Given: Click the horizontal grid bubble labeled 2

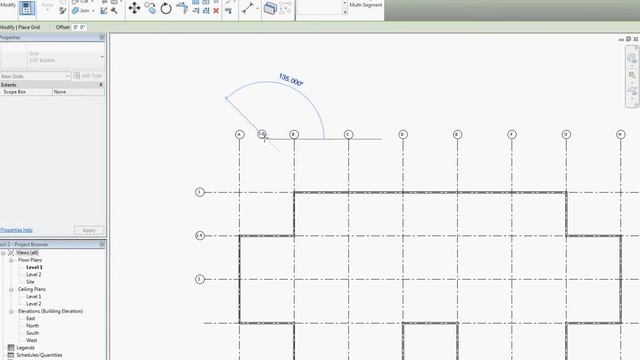Looking at the screenshot, I should (x=200, y=280).
